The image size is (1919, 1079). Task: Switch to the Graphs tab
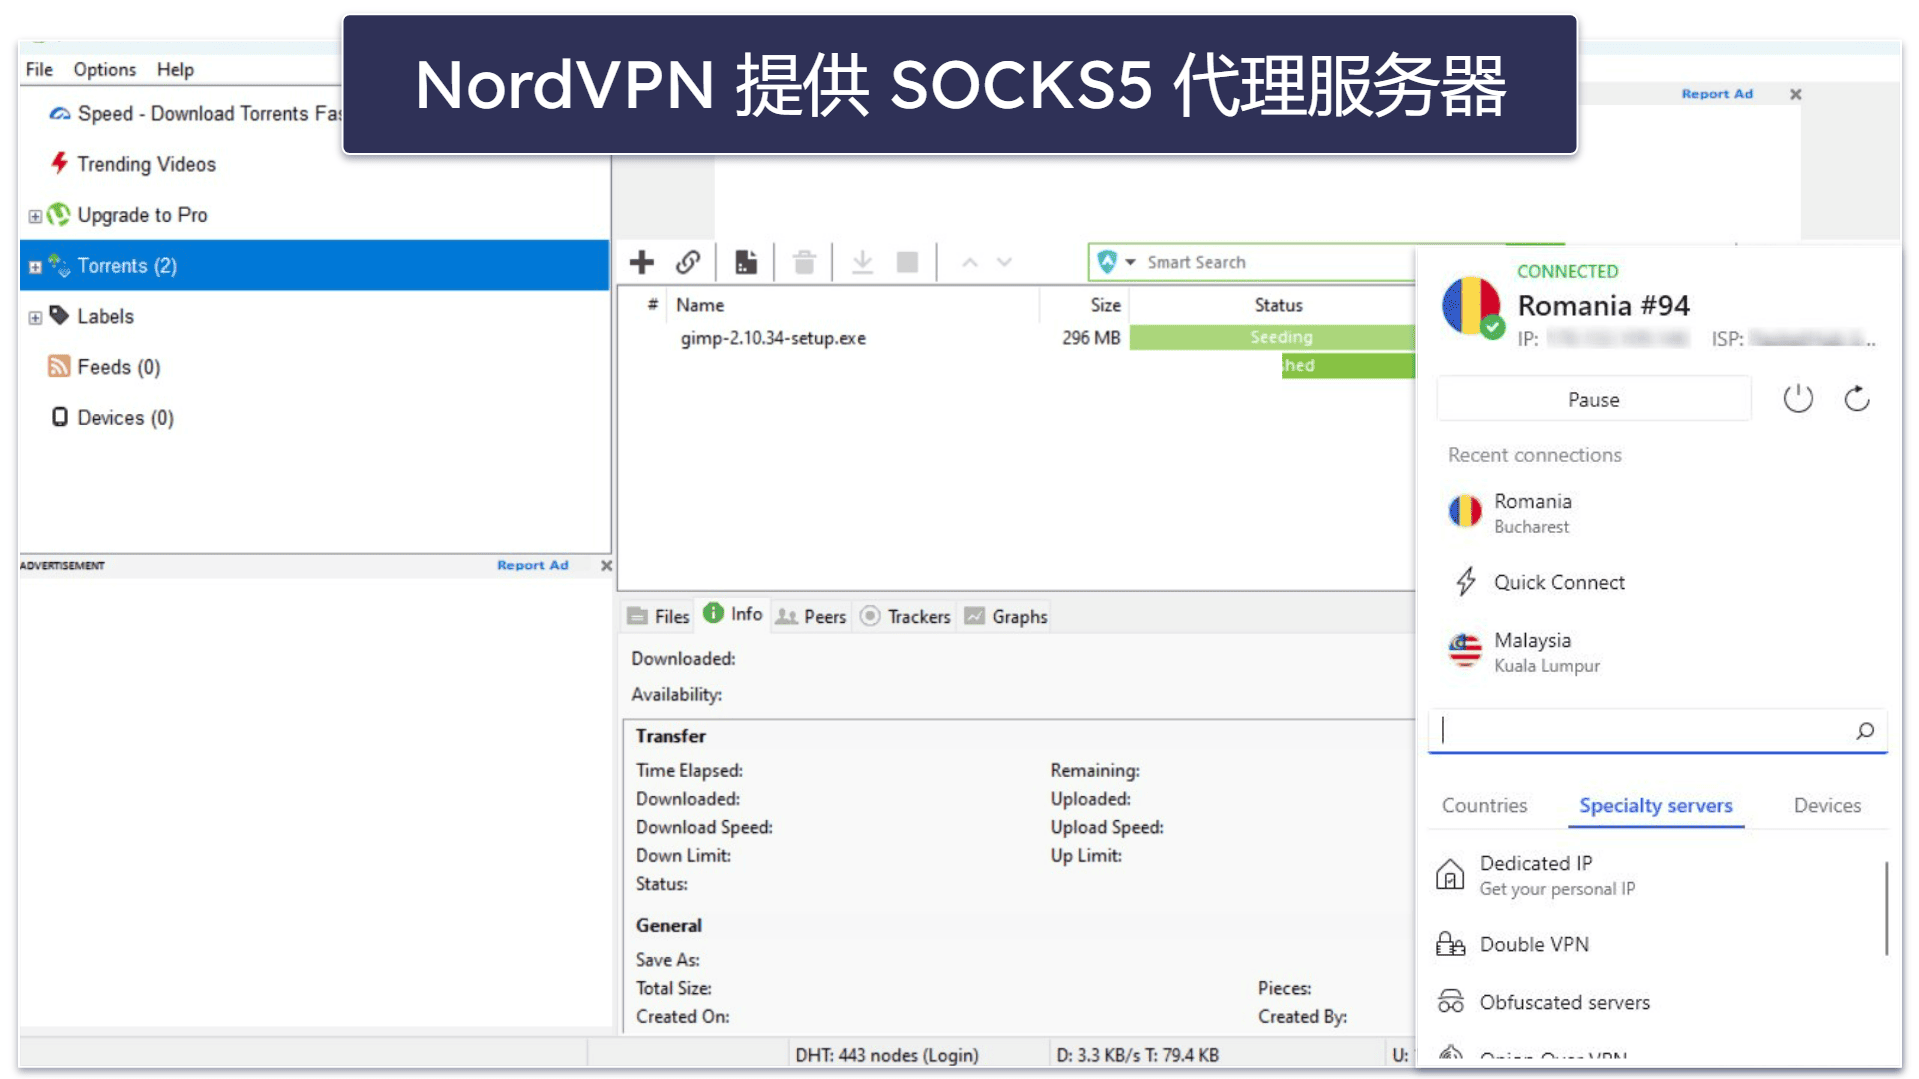(x=1006, y=617)
